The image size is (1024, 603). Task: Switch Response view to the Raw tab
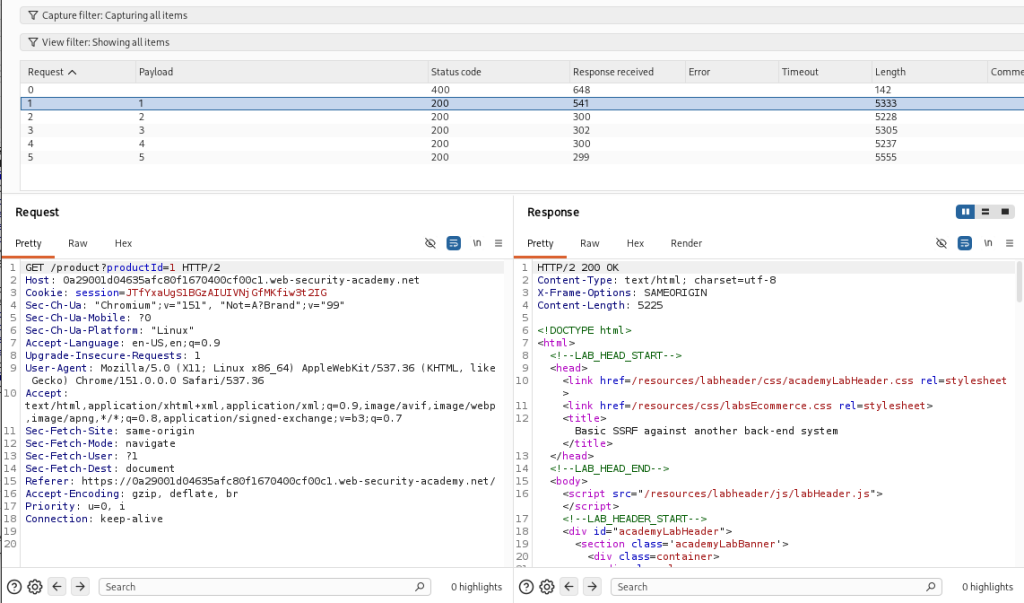pyautogui.click(x=590, y=243)
